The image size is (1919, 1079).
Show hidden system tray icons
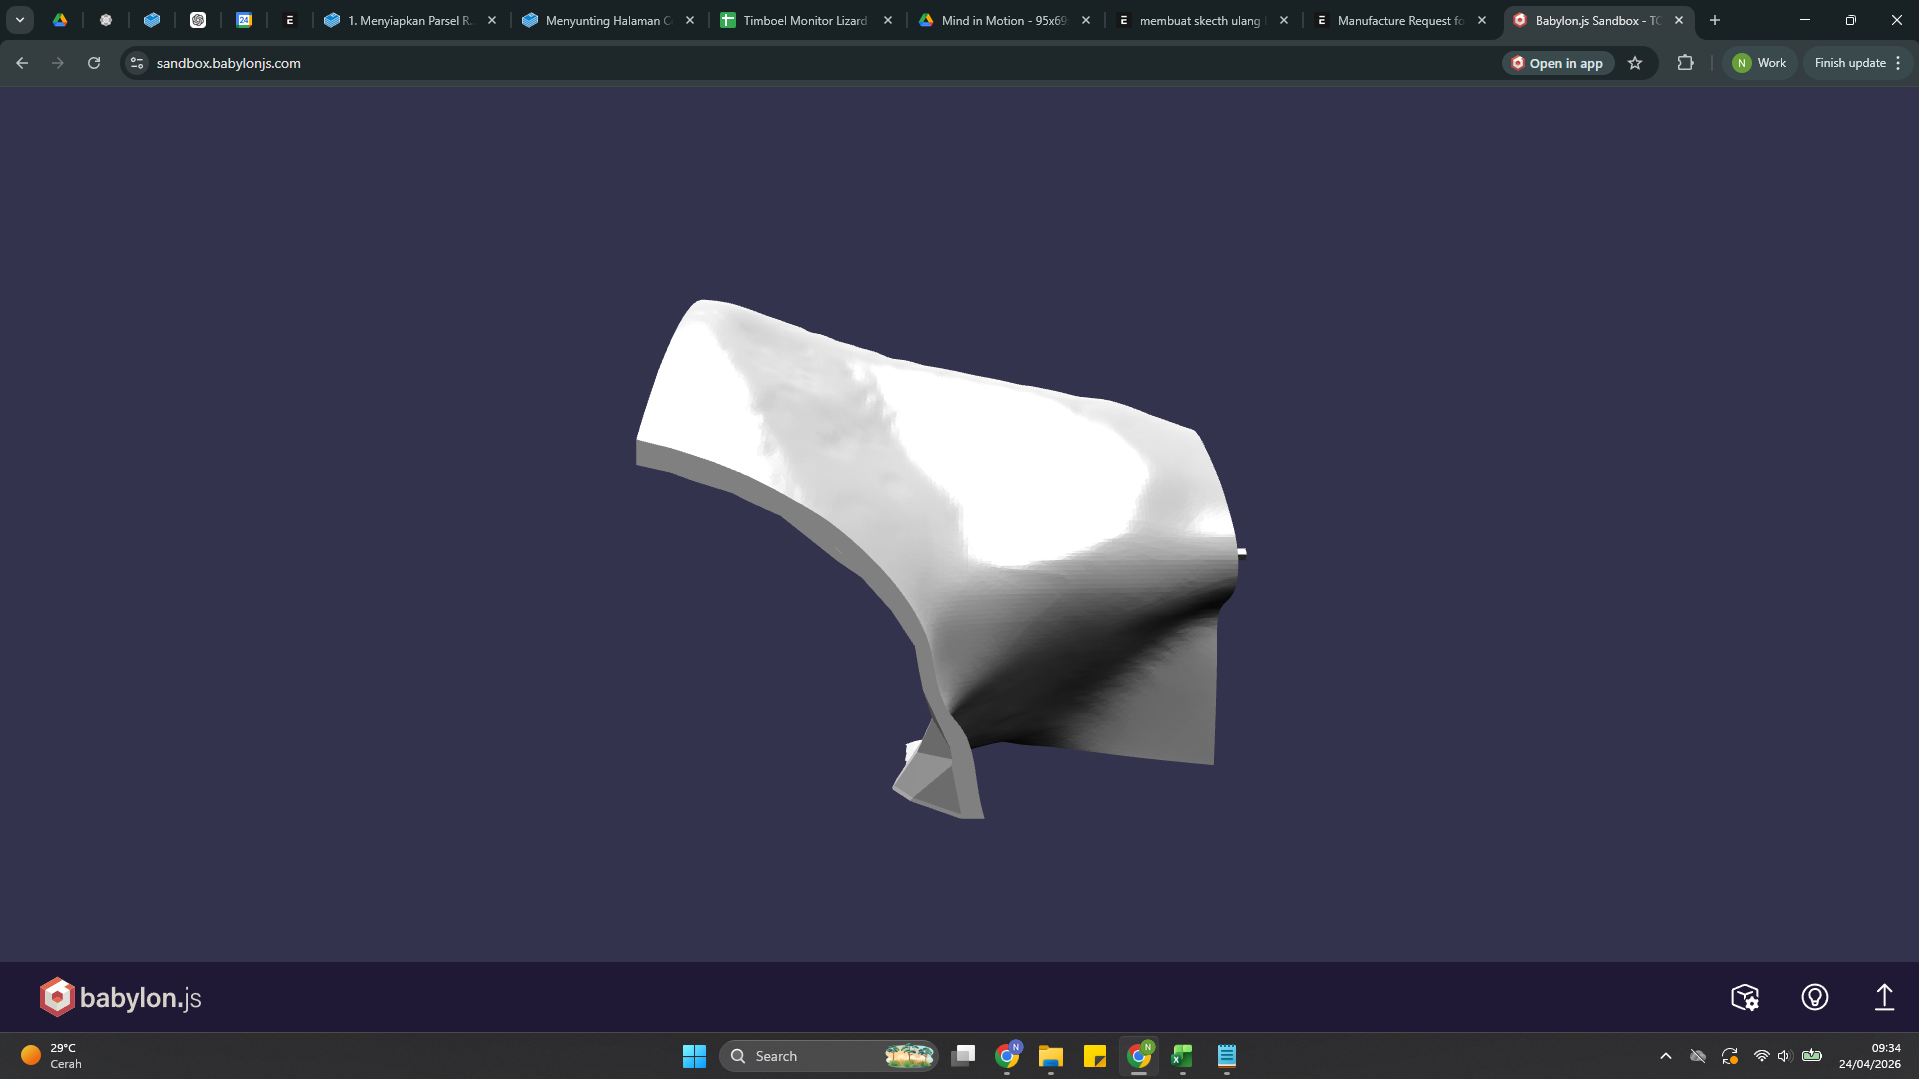1665,1056
